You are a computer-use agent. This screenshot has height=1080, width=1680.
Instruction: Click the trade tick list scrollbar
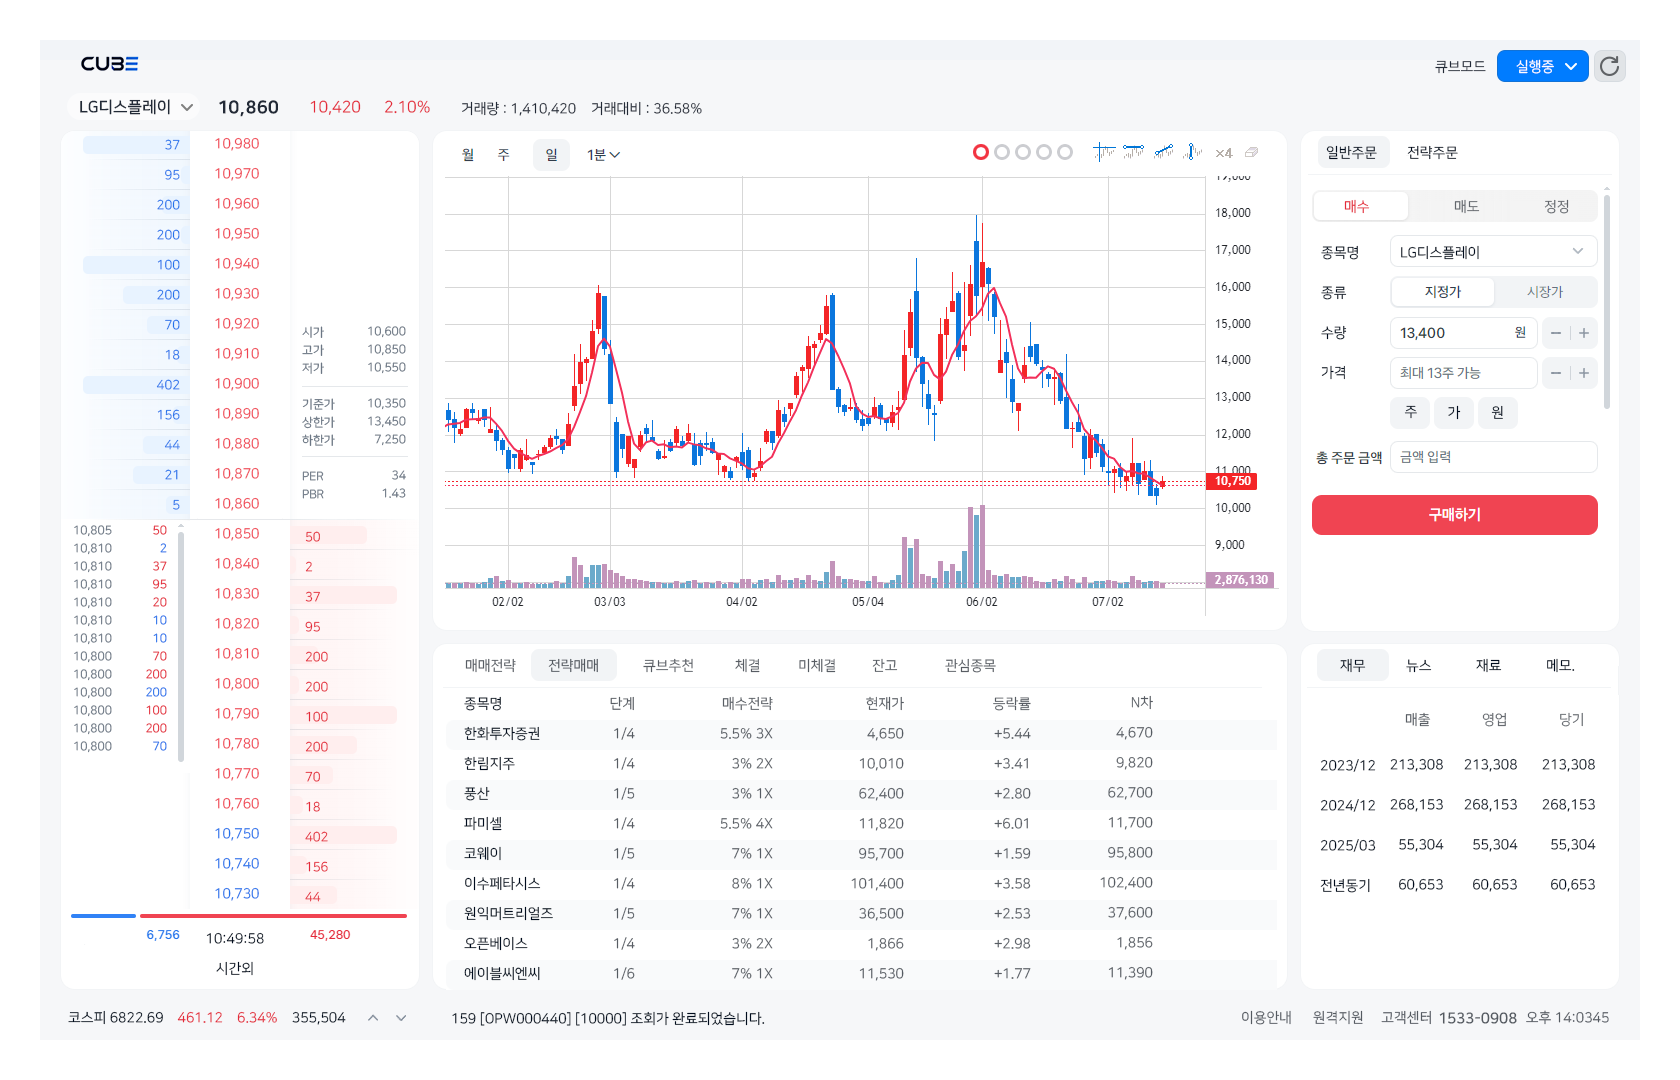(181, 646)
